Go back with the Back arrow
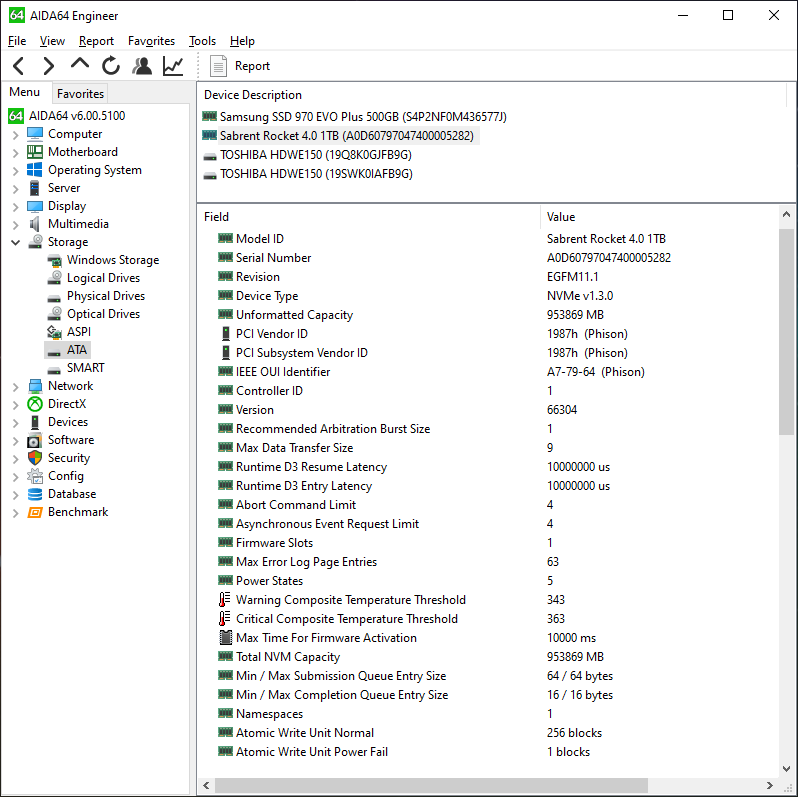The height and width of the screenshot is (797, 798). (x=18, y=66)
